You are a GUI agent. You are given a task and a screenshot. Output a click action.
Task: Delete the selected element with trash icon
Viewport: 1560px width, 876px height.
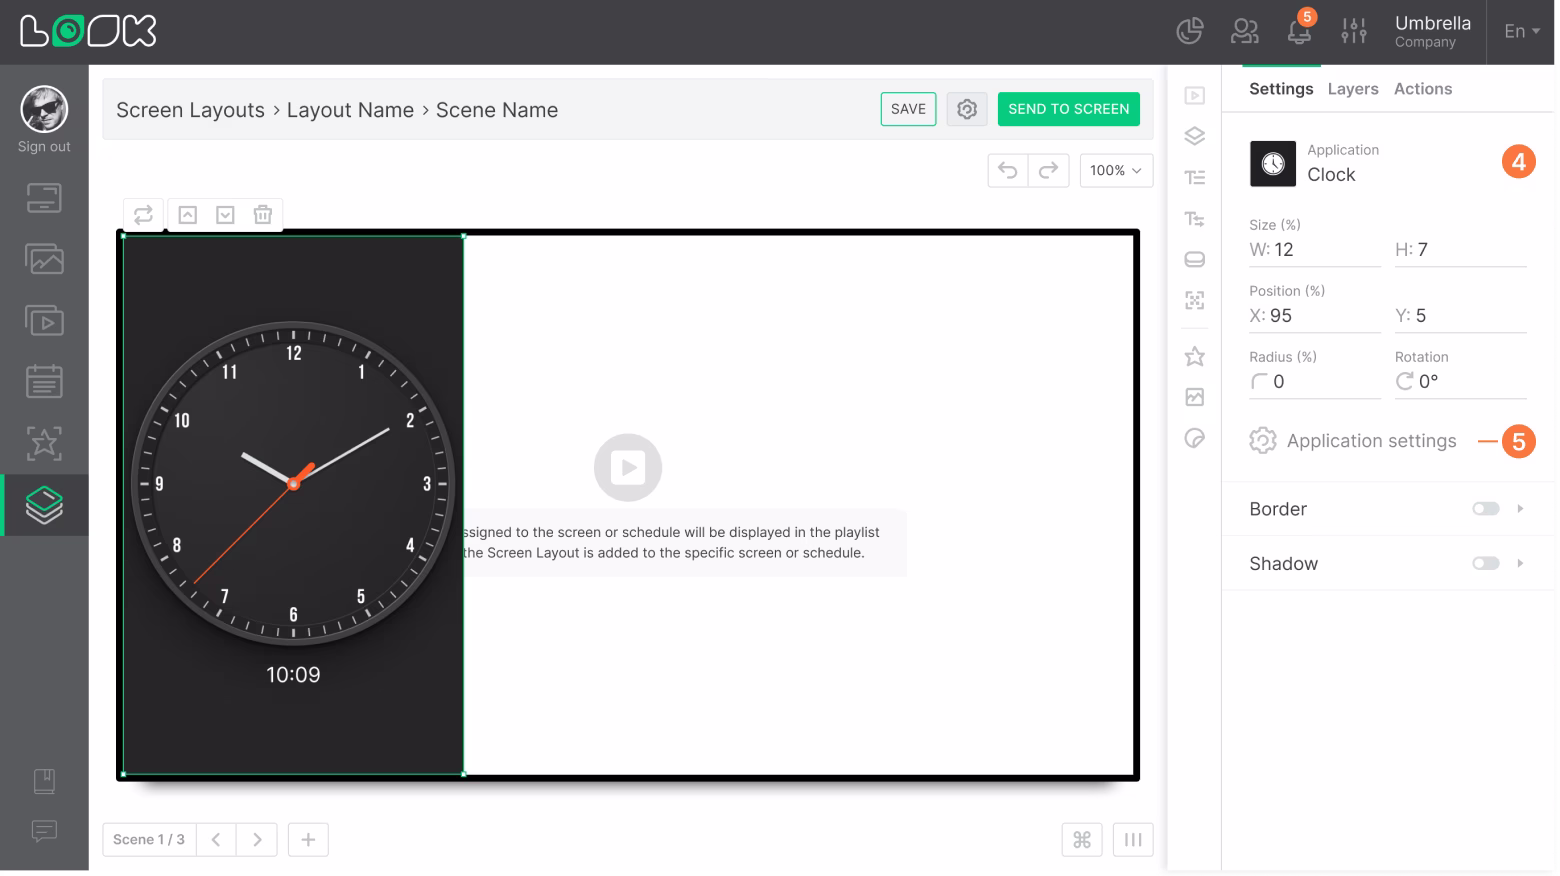point(263,214)
